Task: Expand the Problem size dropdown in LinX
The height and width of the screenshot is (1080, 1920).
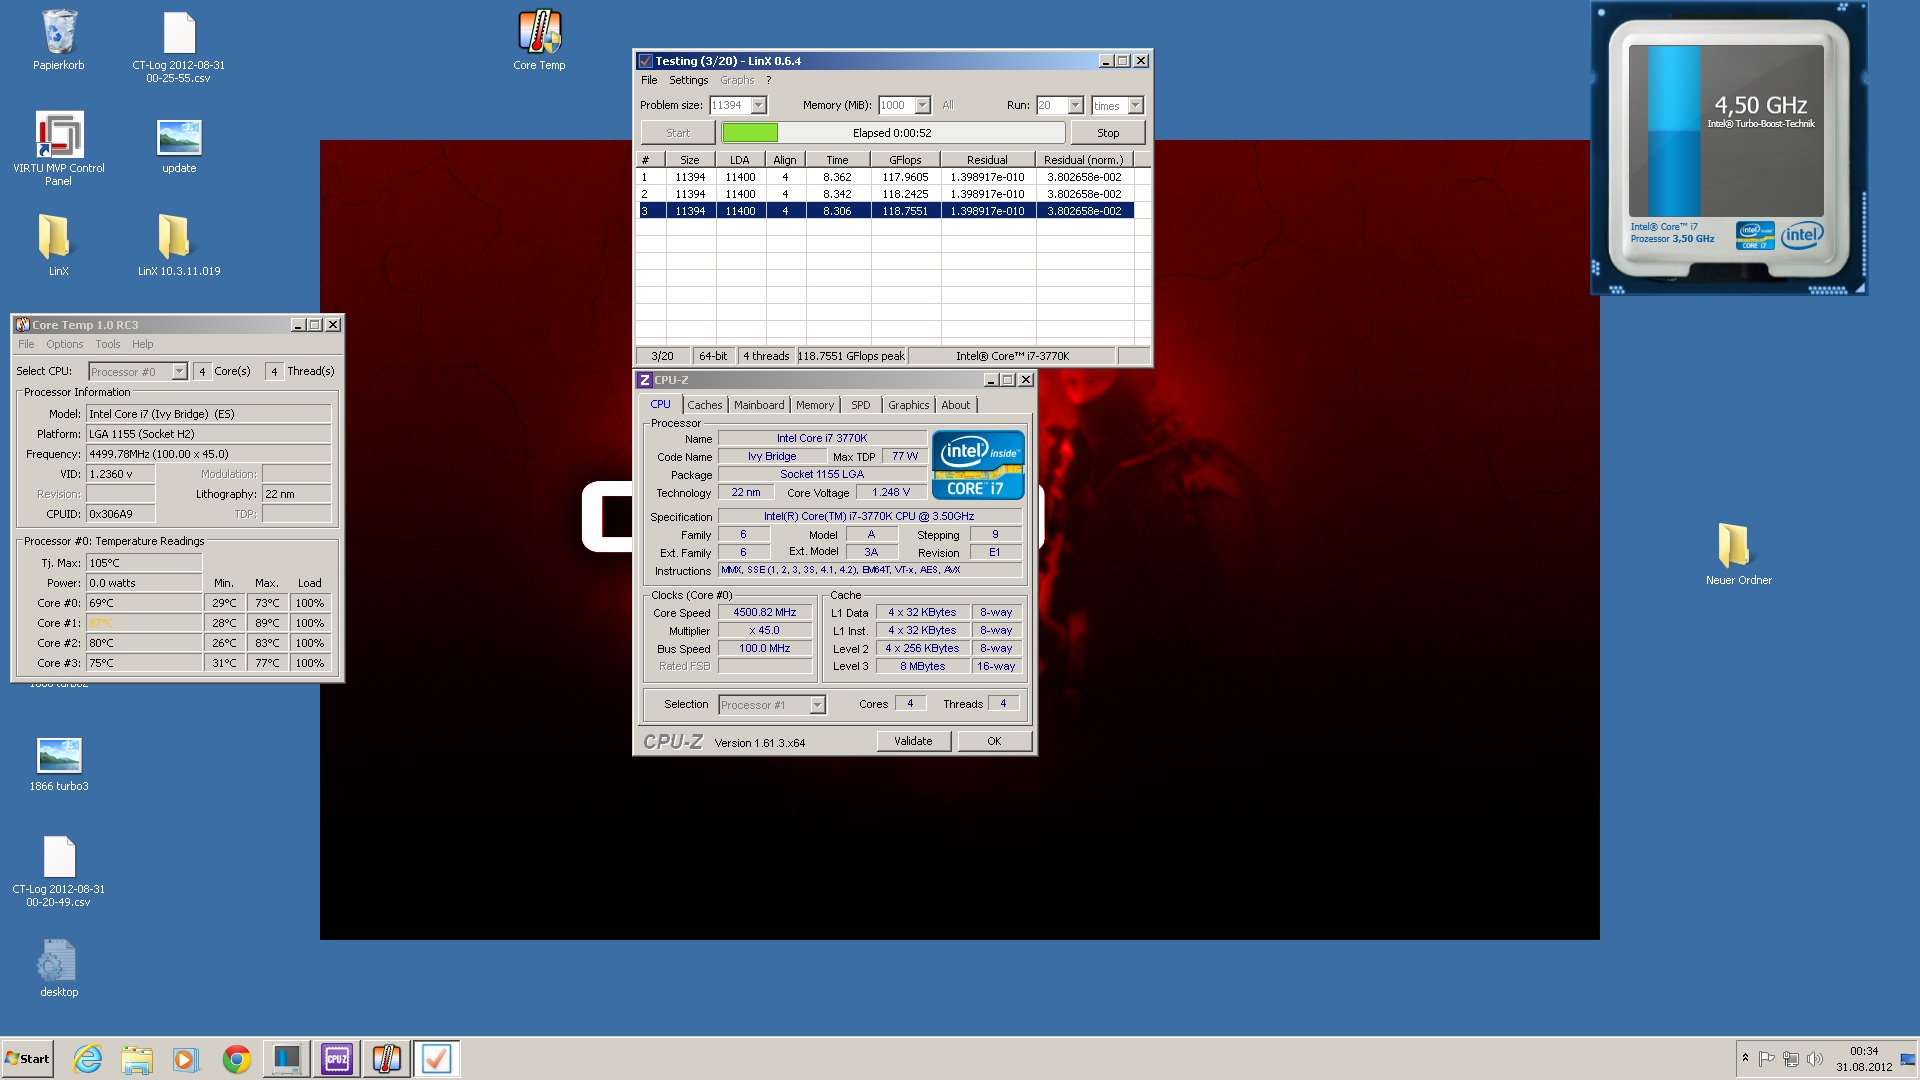Action: 758,105
